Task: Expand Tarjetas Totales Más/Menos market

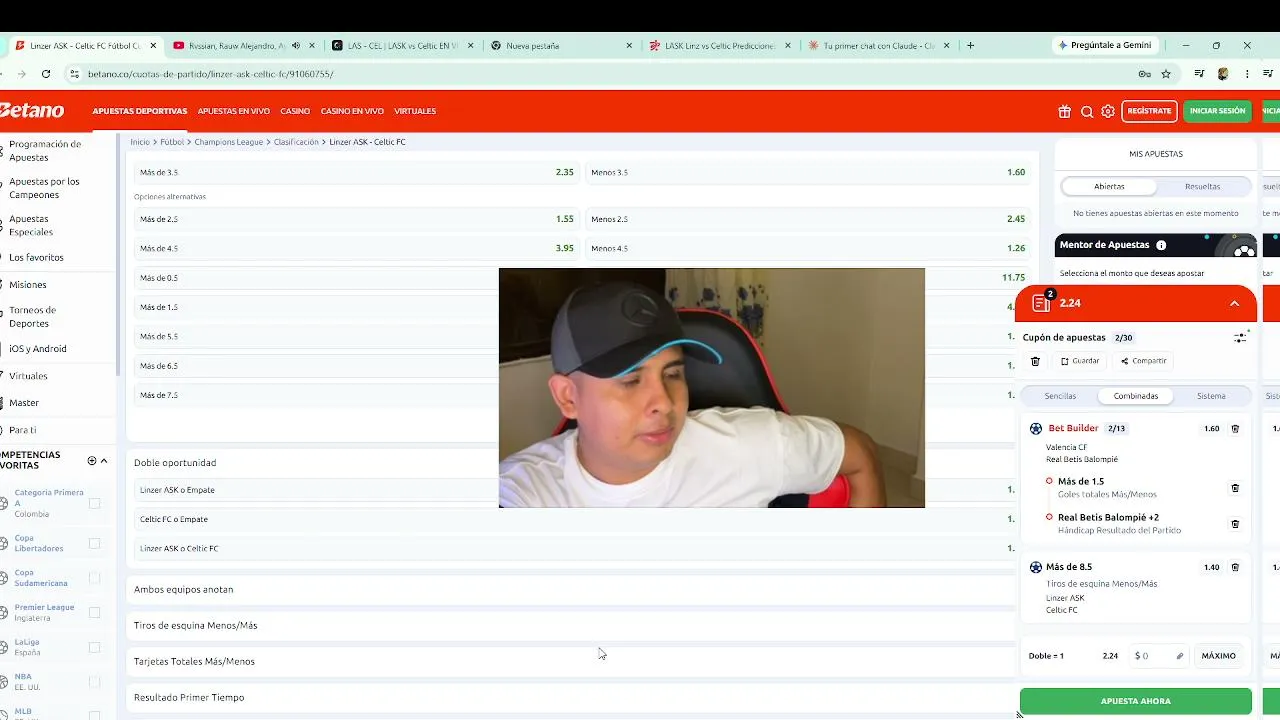Action: (570, 661)
